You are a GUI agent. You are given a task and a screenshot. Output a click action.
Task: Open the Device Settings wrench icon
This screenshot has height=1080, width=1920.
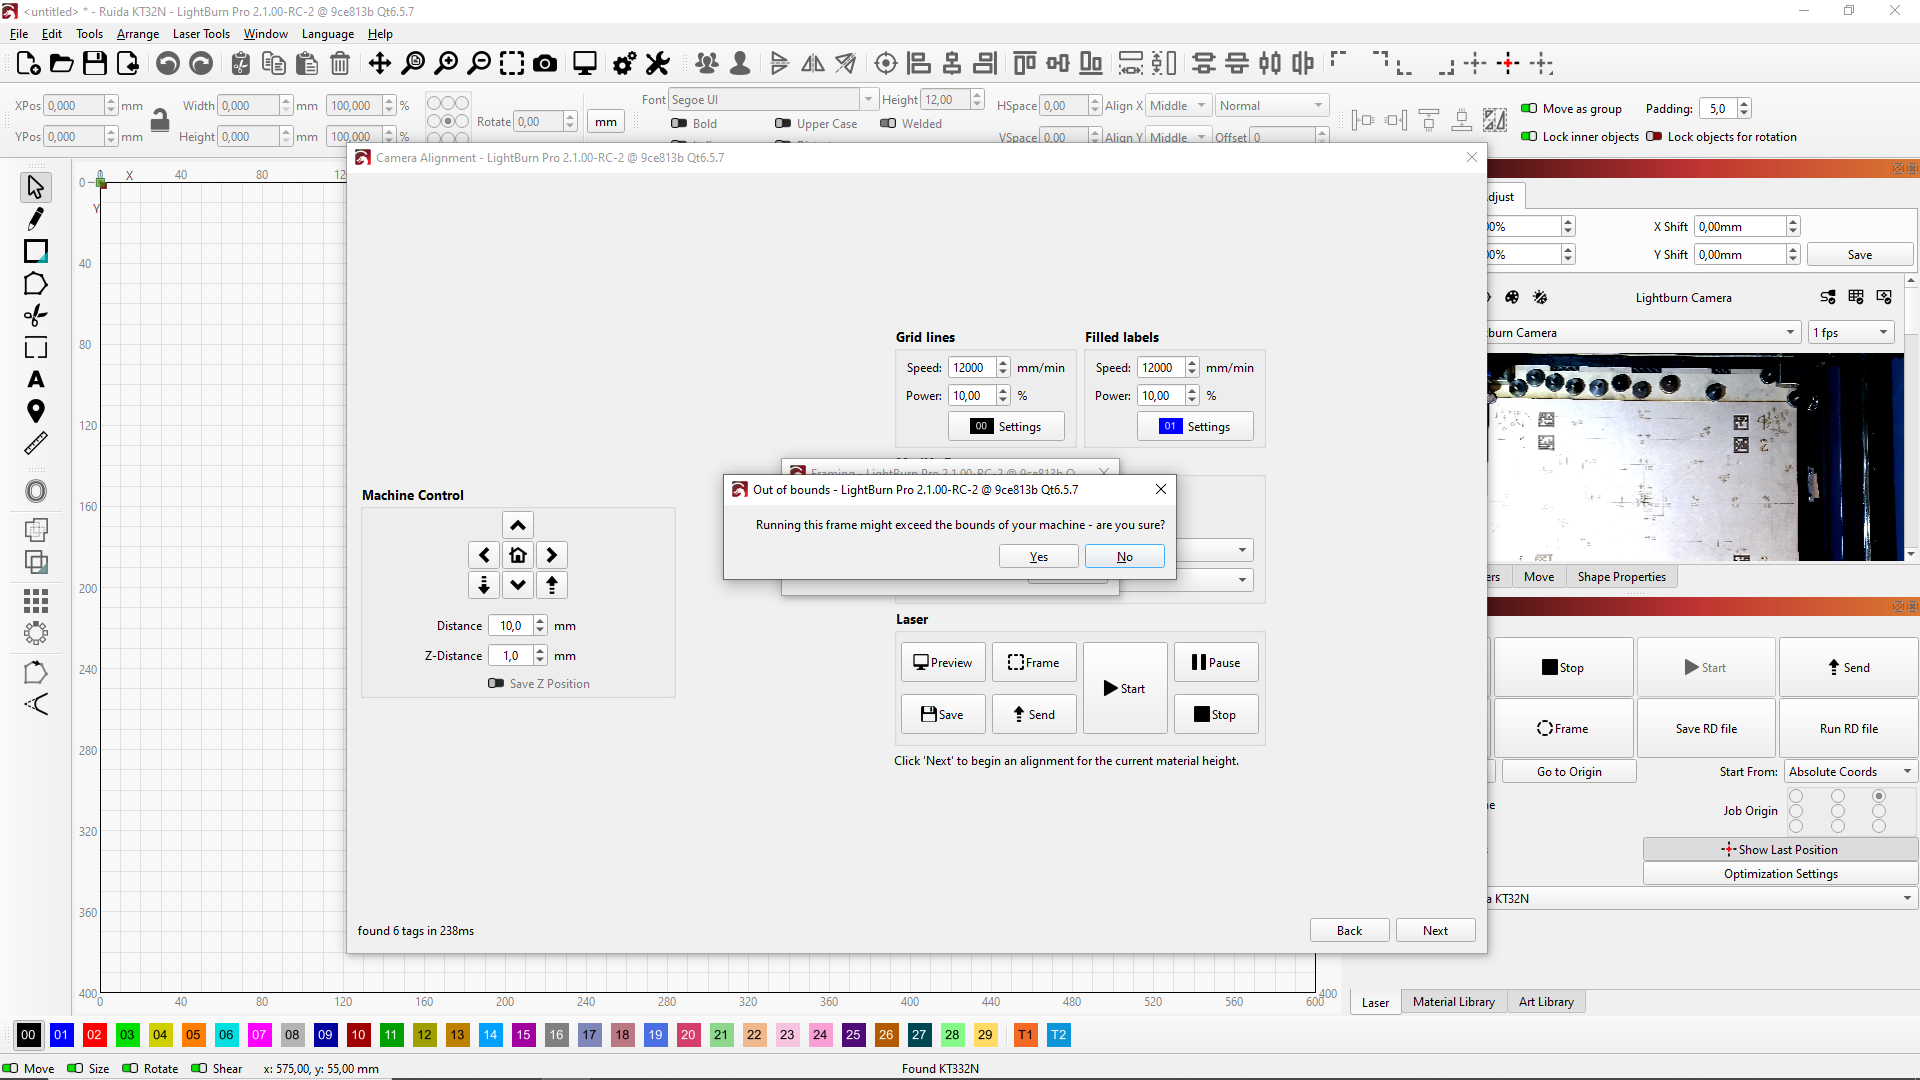click(x=657, y=65)
